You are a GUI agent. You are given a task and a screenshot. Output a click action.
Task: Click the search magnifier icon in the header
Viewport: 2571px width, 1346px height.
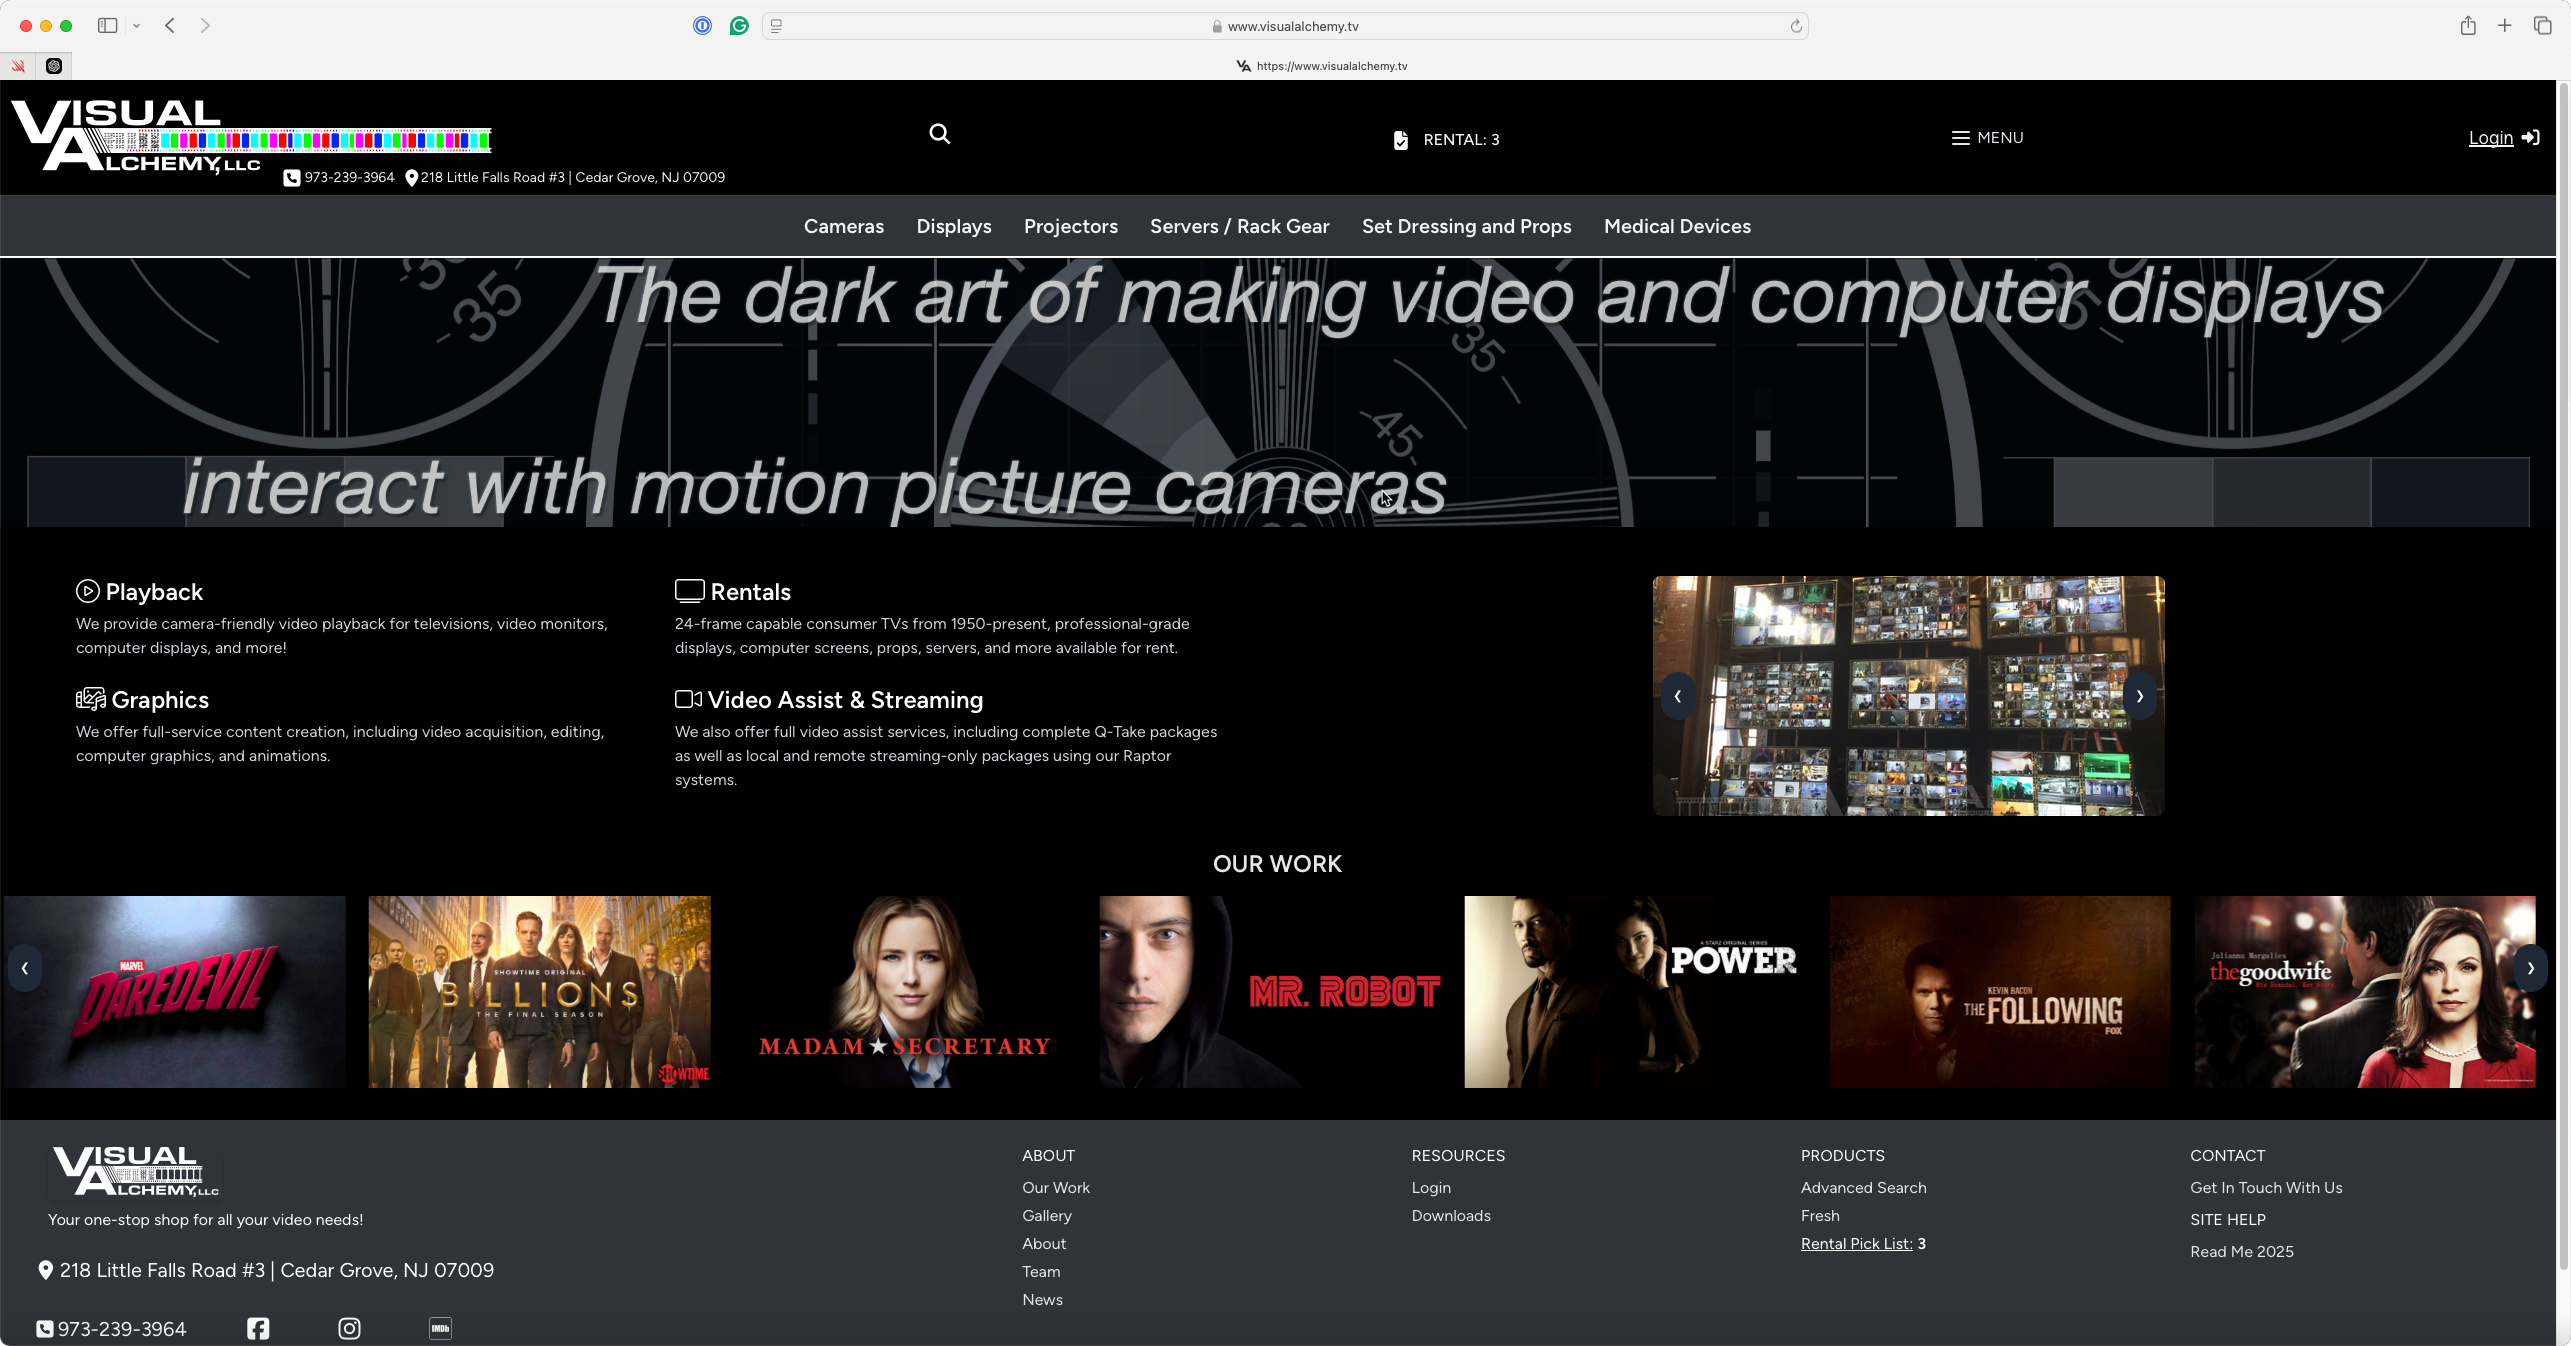click(939, 134)
